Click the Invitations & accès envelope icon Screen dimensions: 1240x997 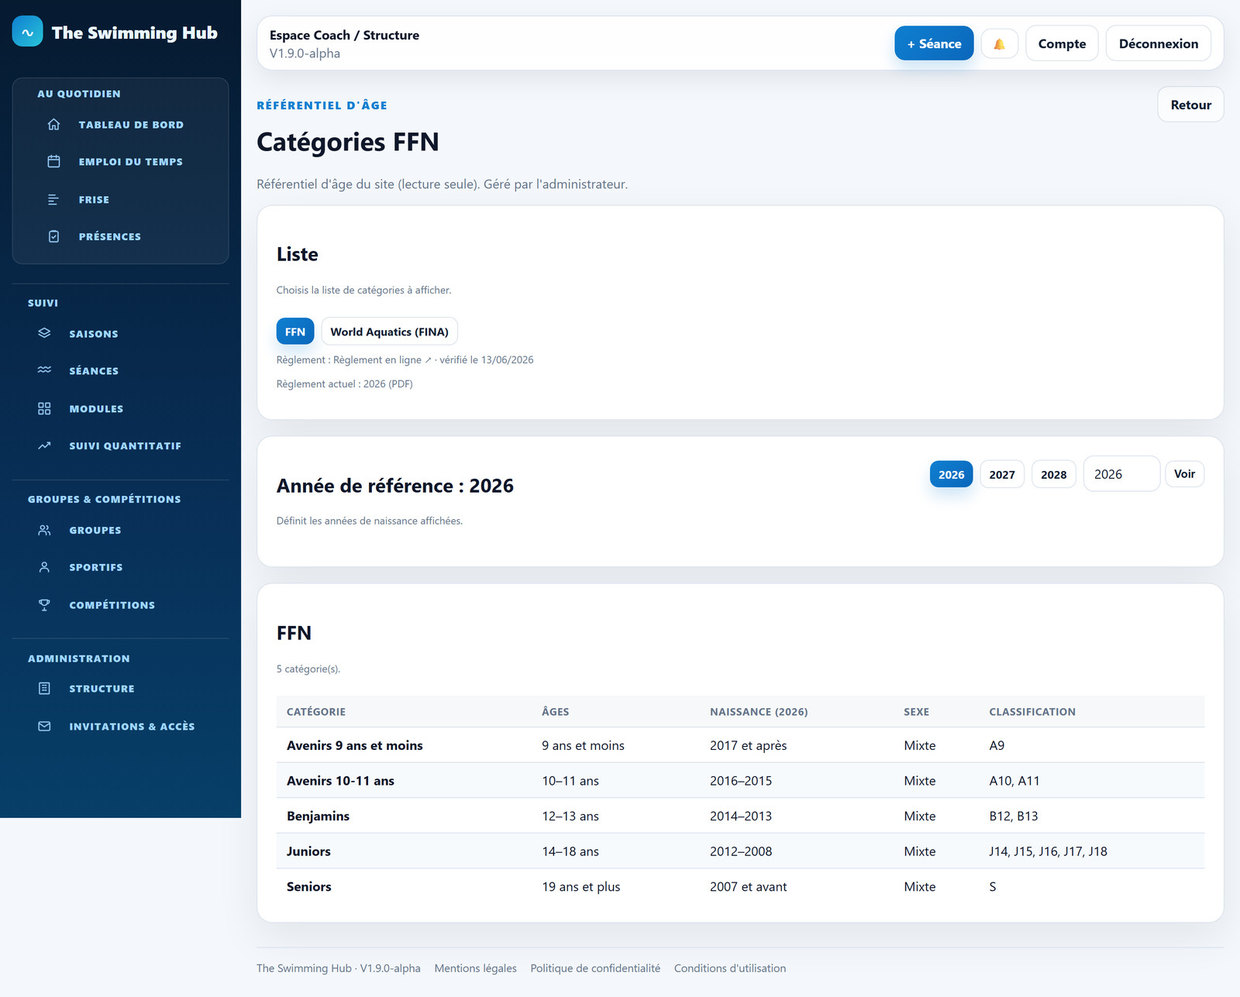(x=44, y=727)
